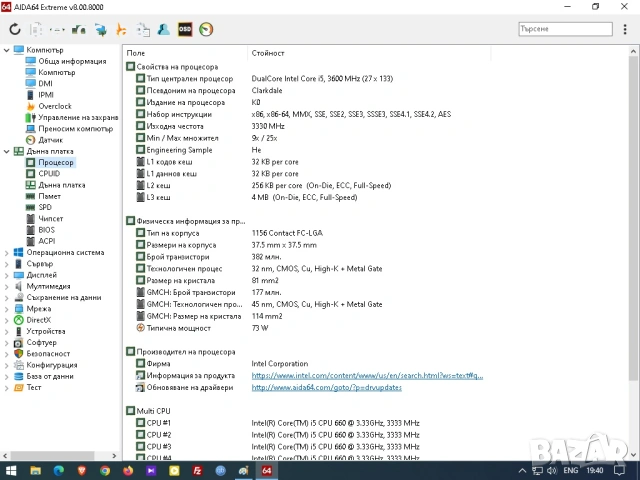
Task: Expand the Дисплей tree node
Action: coord(6,275)
